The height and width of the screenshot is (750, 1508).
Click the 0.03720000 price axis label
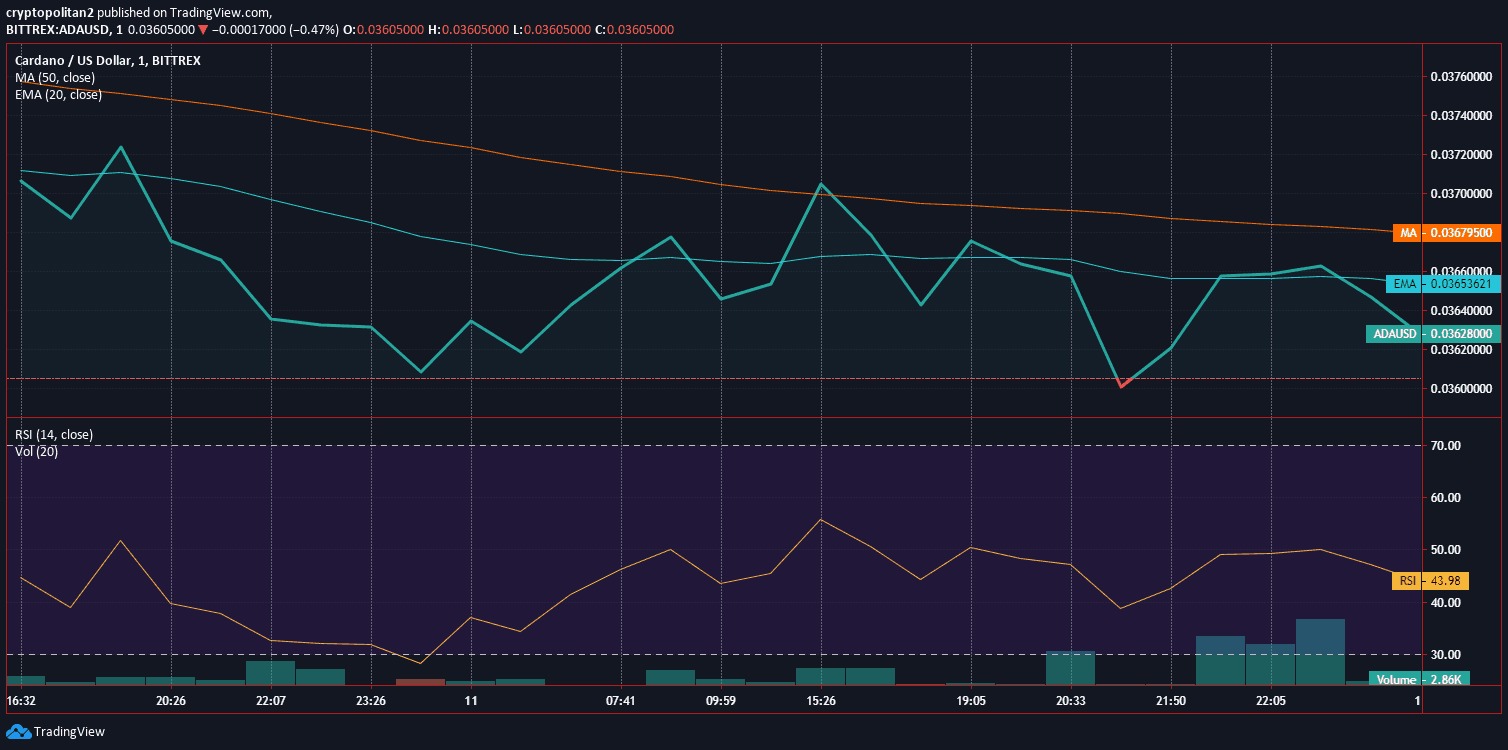click(1462, 155)
